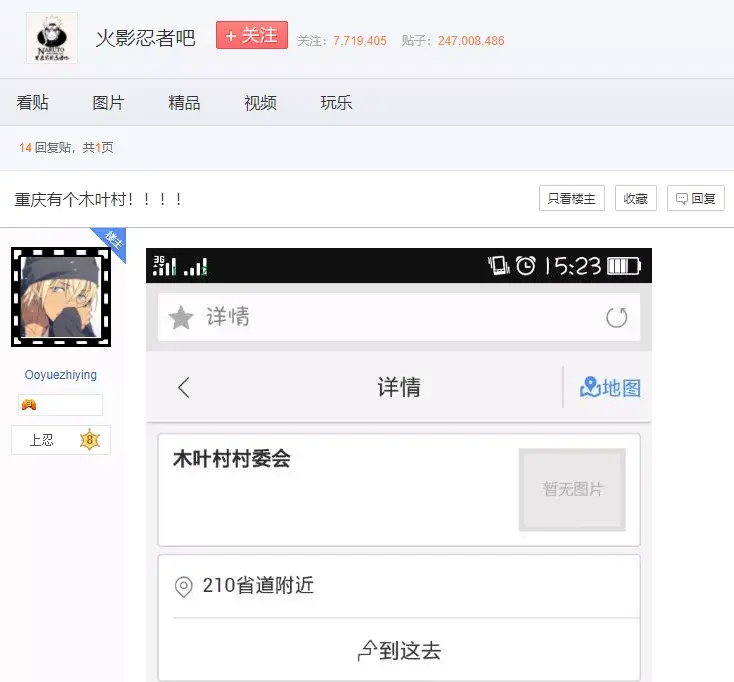The height and width of the screenshot is (682, 734).
Task: Click the second signal bars icon
Action: (196, 266)
